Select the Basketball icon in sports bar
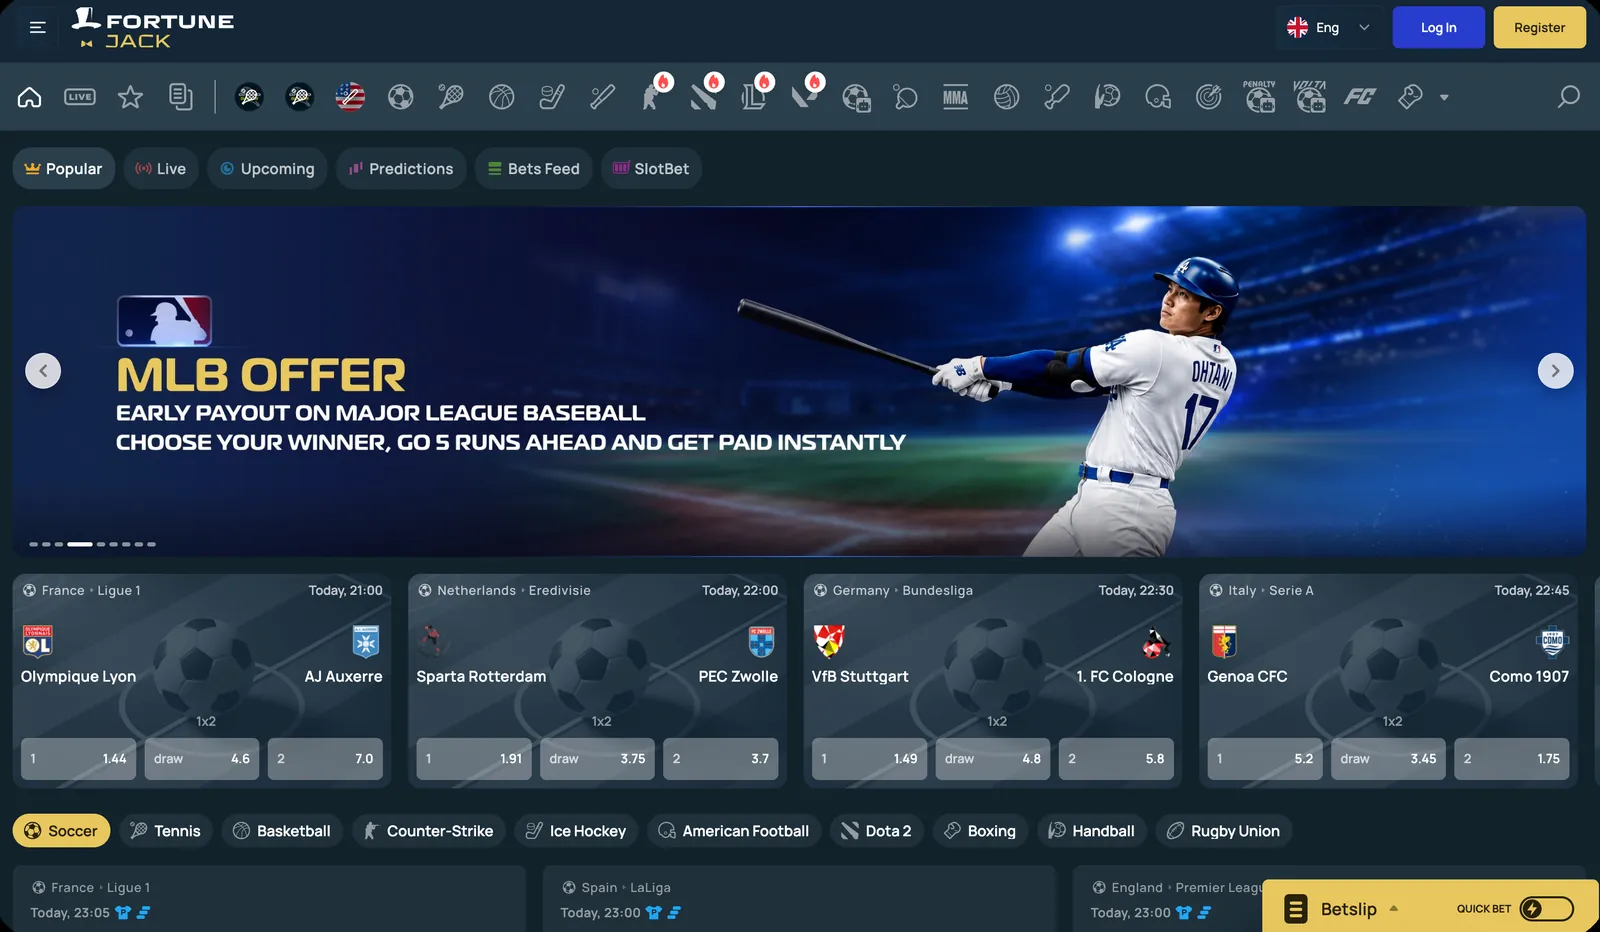Screen dimensions: 1600x932 click(x=502, y=97)
